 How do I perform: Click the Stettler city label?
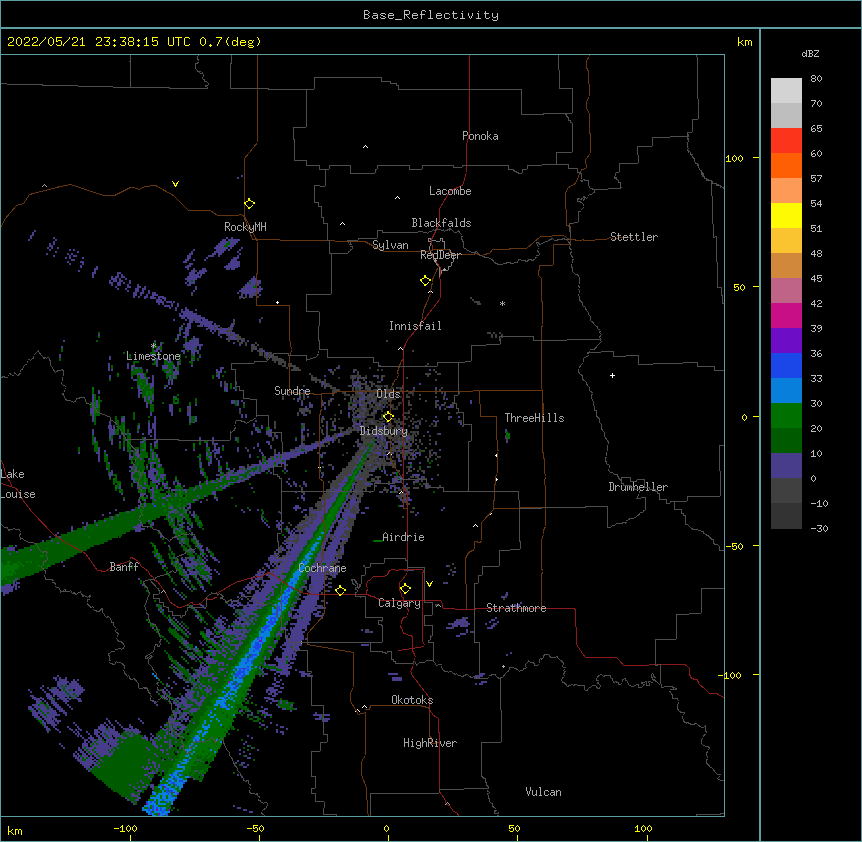point(634,237)
